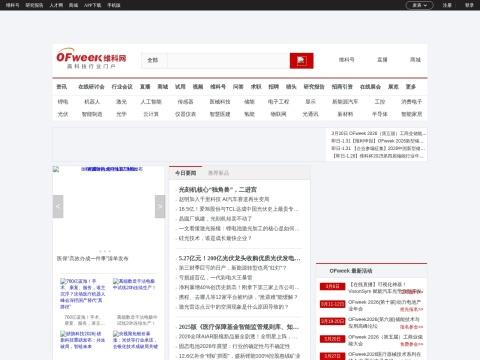Go to next carousel slide arrow
480x360 pixels.
[160, 206]
